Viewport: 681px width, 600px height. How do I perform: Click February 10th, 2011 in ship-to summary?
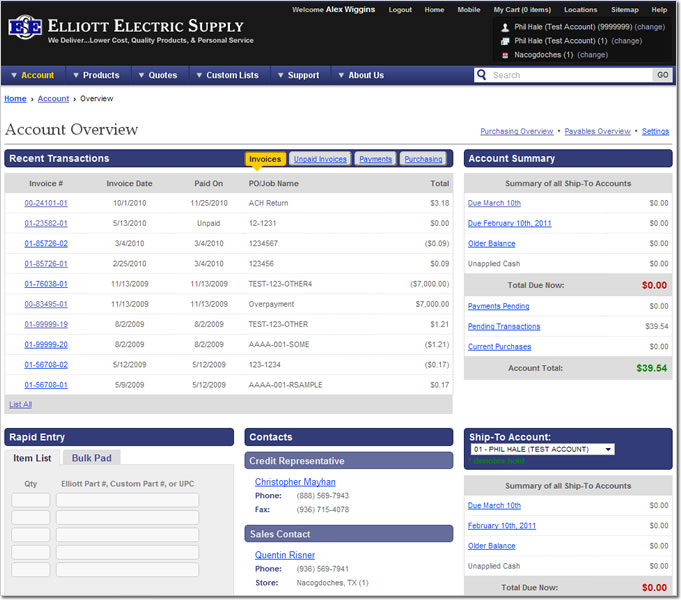(502, 526)
